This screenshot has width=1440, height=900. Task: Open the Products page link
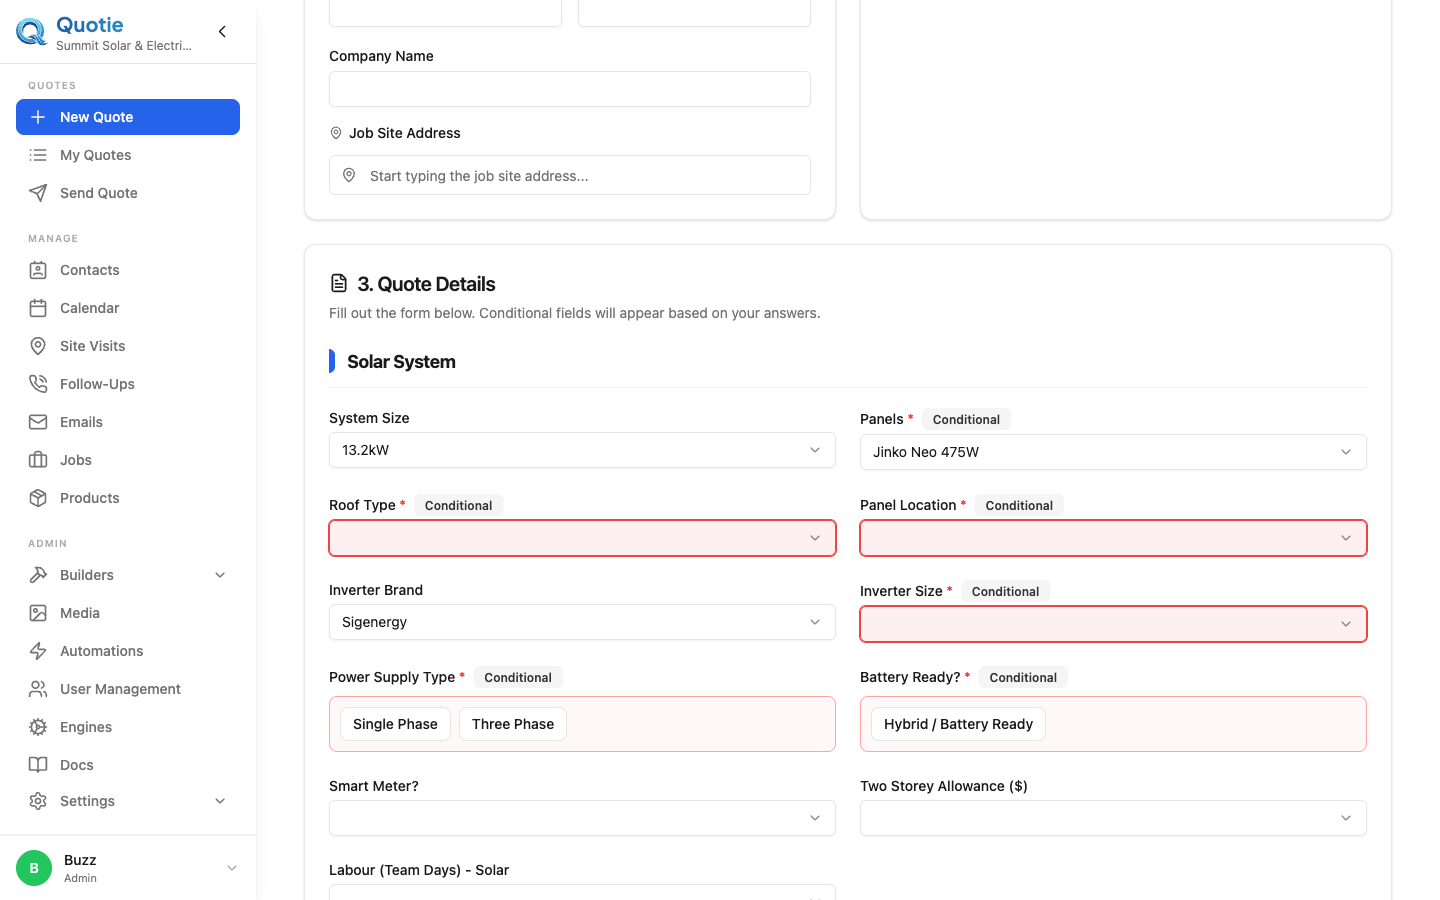(x=128, y=498)
